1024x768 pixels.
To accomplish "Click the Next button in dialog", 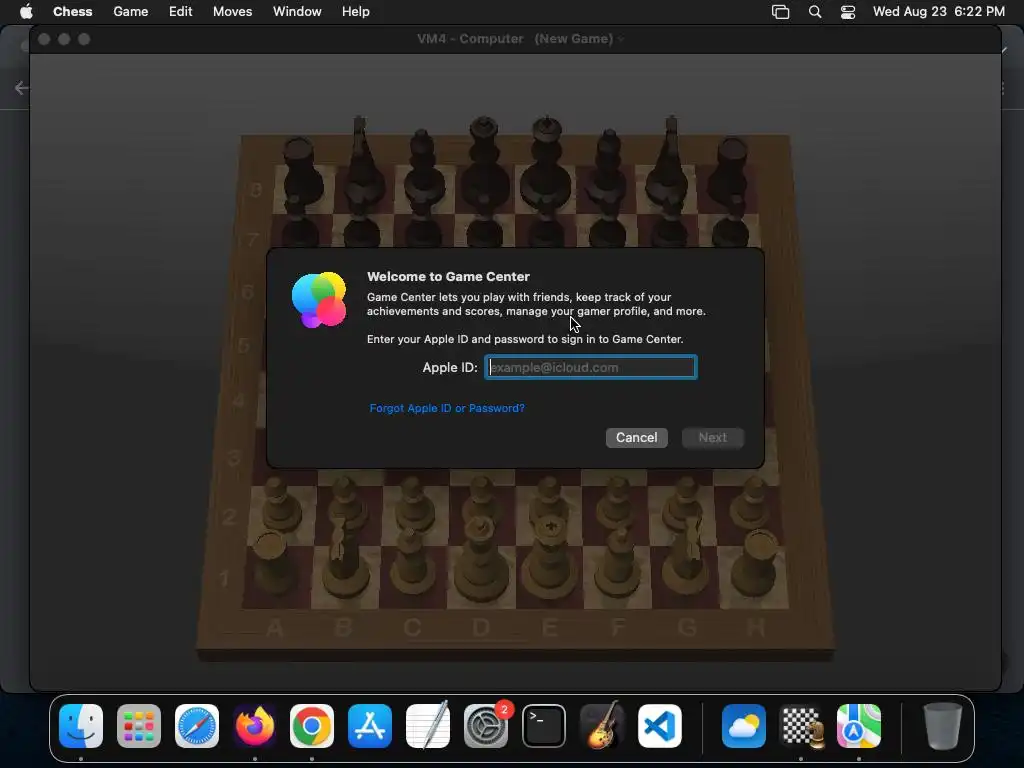I will [712, 438].
